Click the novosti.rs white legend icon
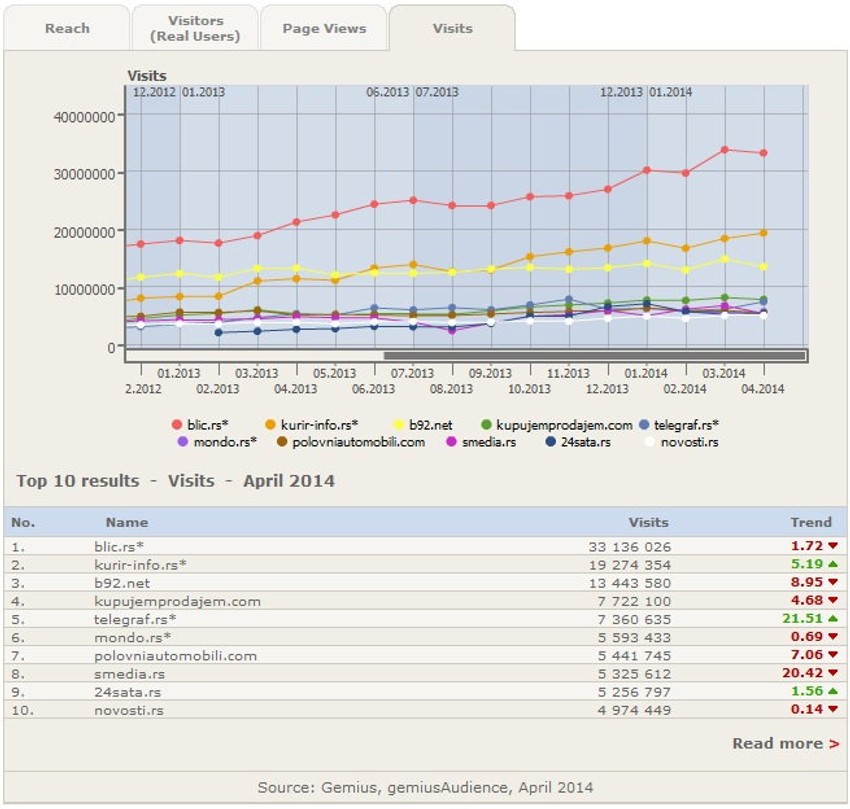This screenshot has width=850, height=809. pos(650,441)
